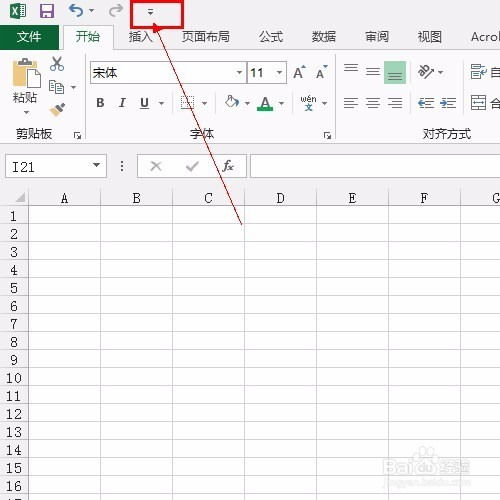Image resolution: width=500 pixels, height=500 pixels.
Task: Open the font color dropdown arrow
Action: coord(282,103)
